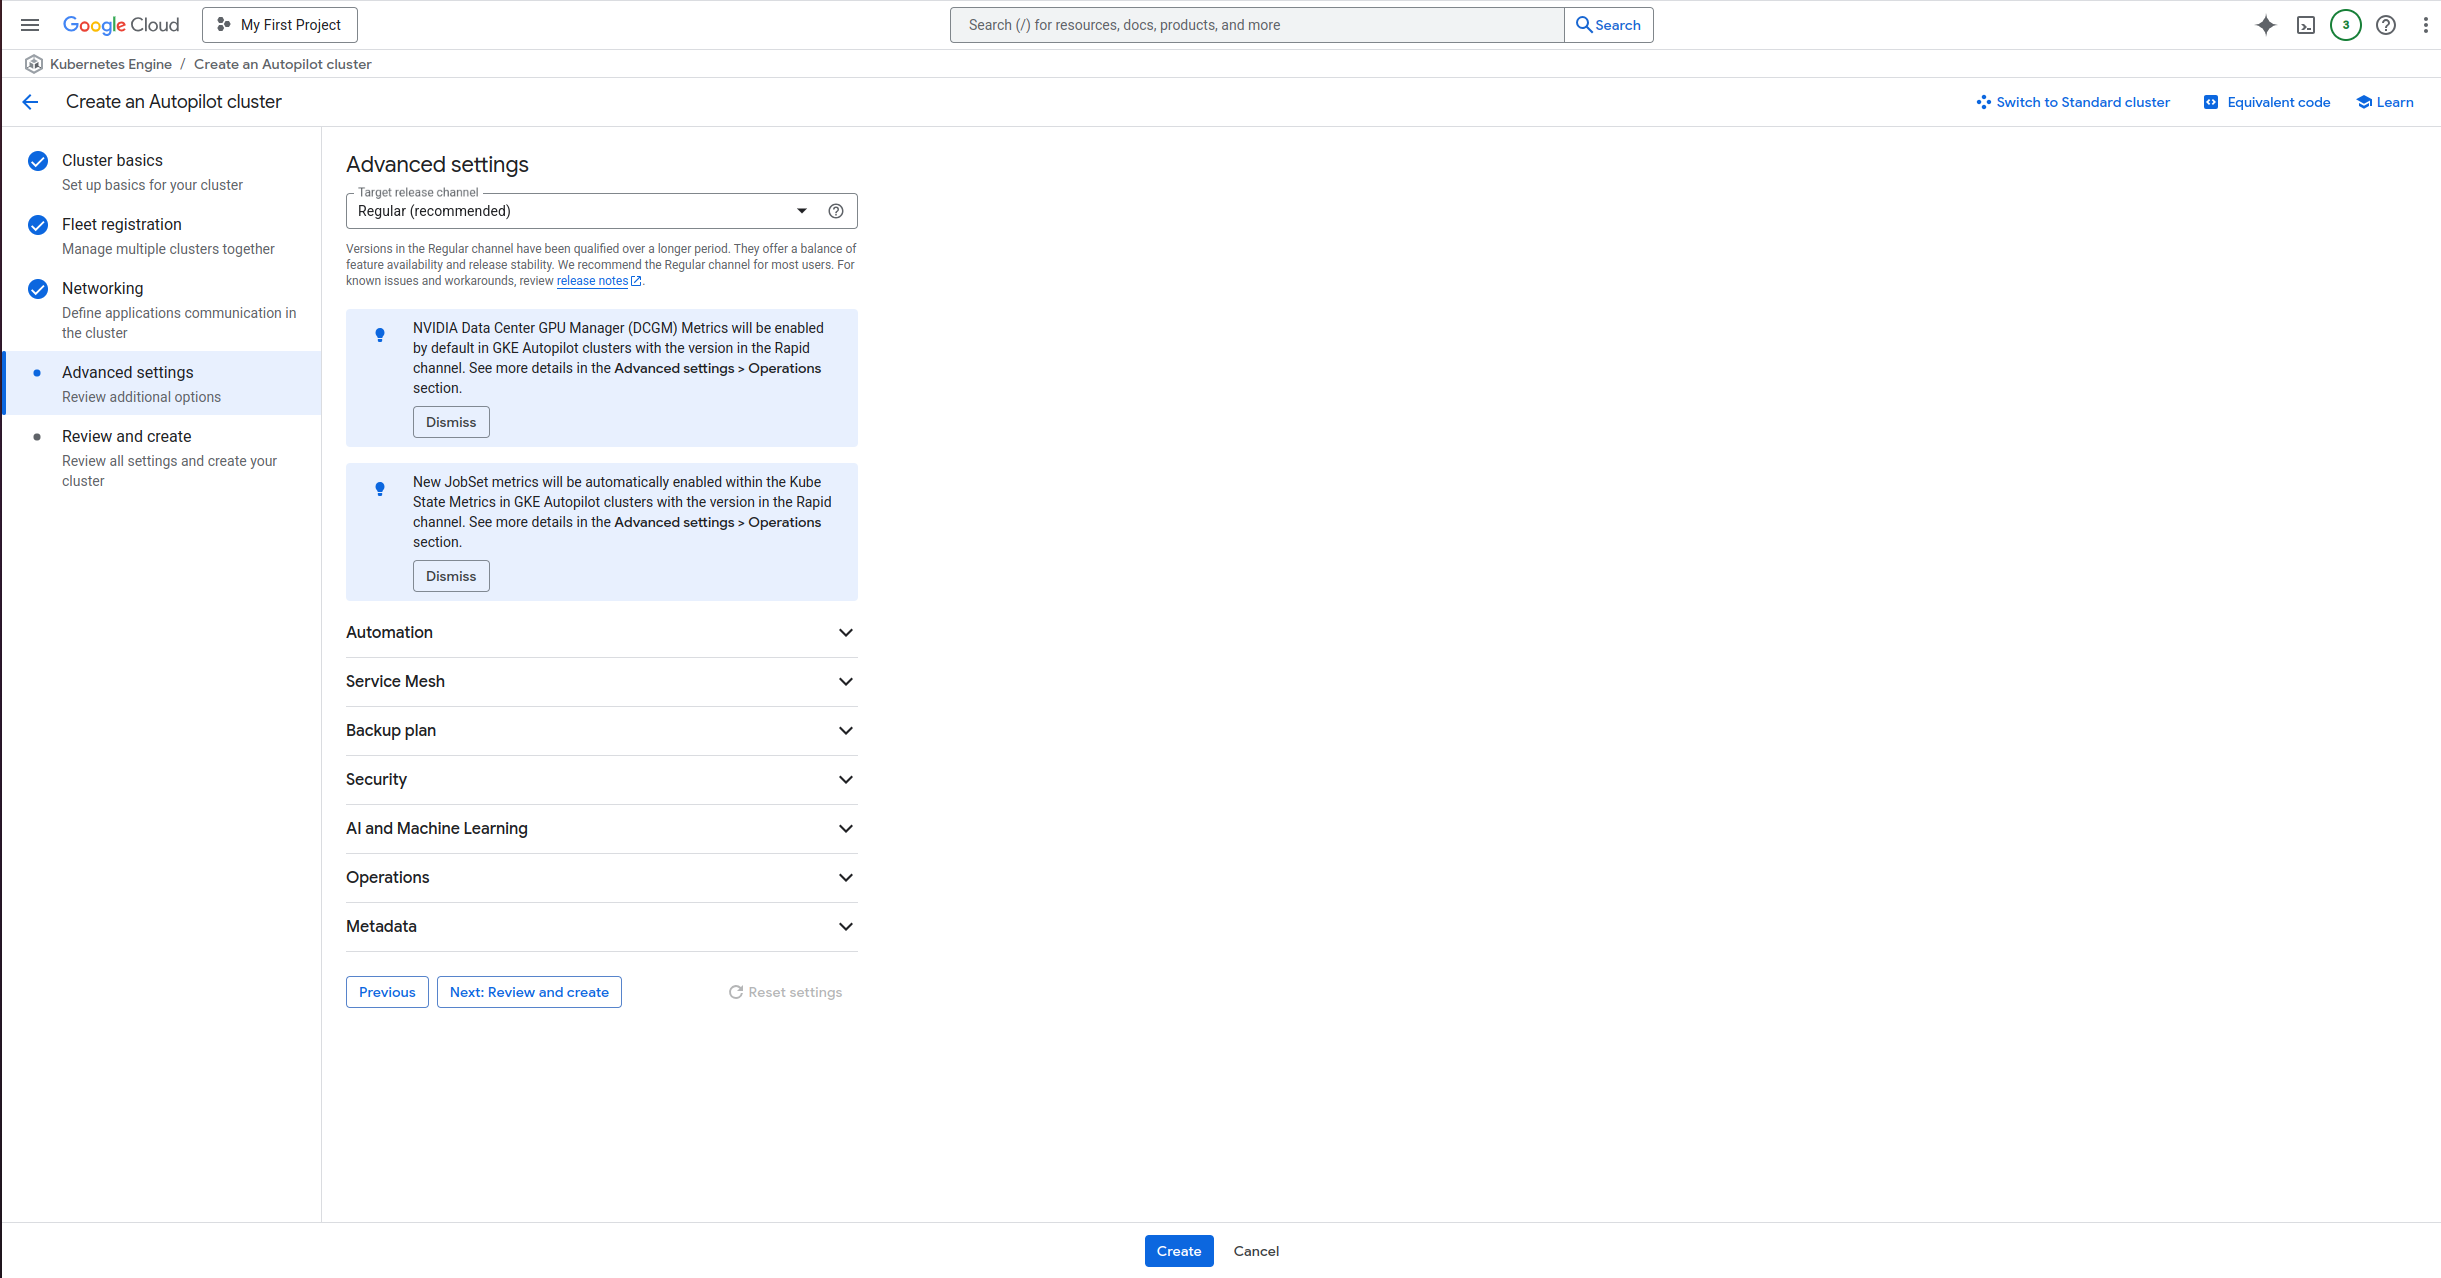
Task: Click the release notes link
Action: [592, 281]
